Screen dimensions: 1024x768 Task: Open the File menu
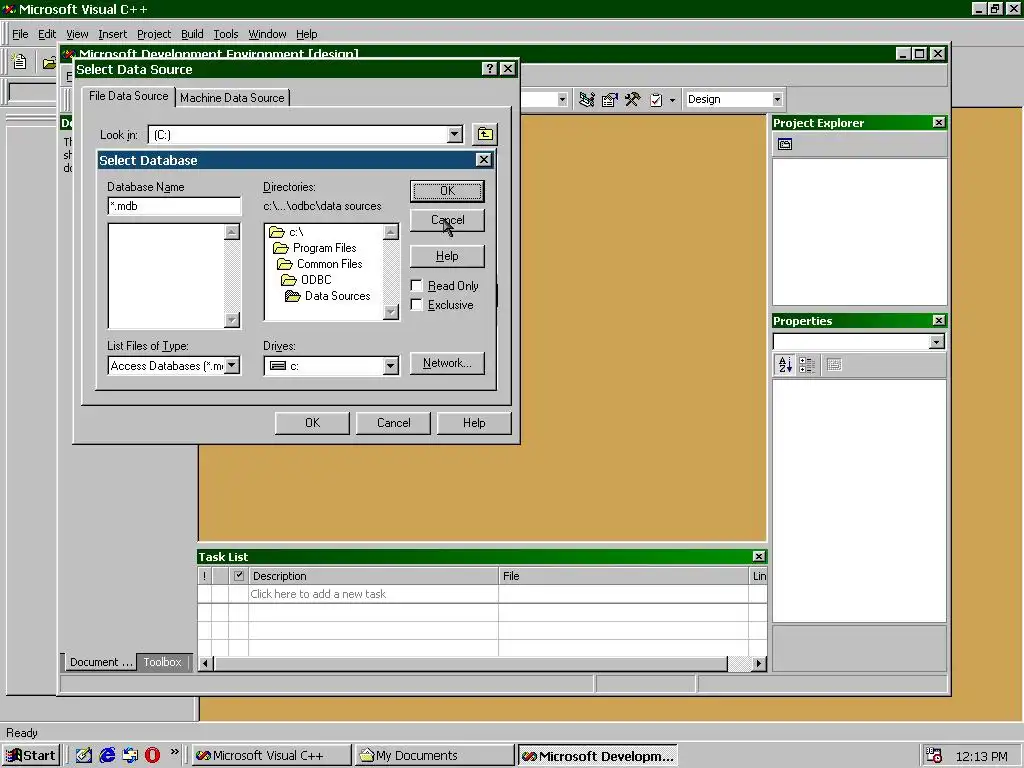[x=20, y=34]
